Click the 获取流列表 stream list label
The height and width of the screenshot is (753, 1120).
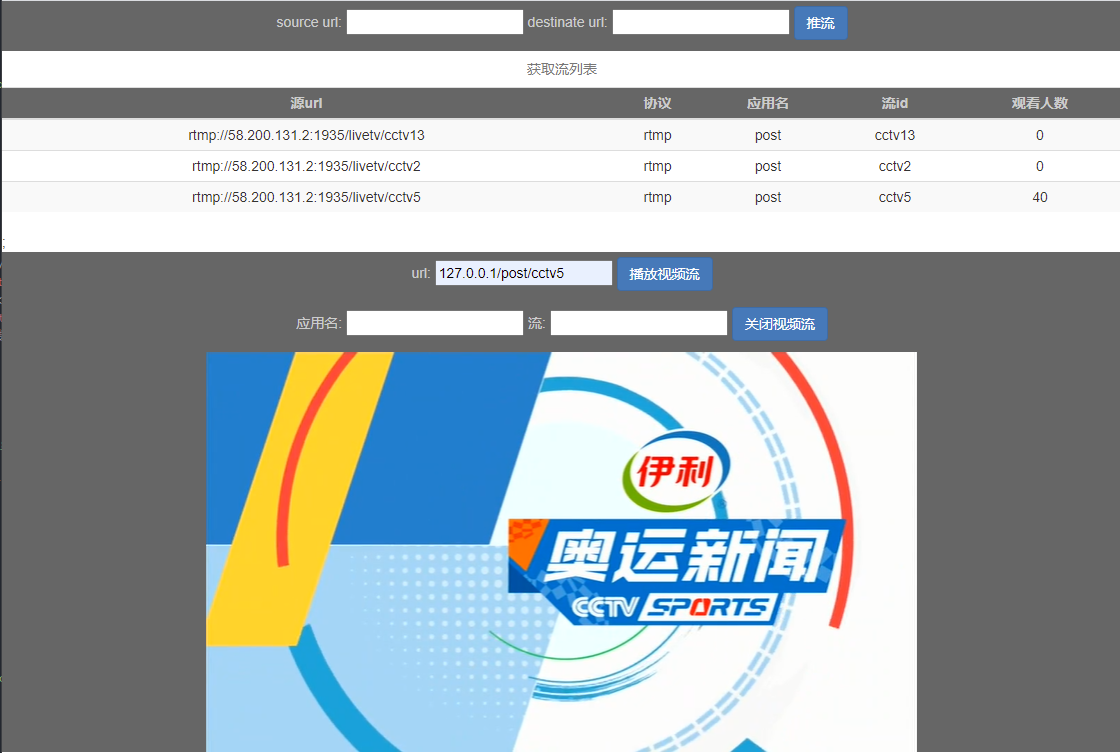point(559,69)
